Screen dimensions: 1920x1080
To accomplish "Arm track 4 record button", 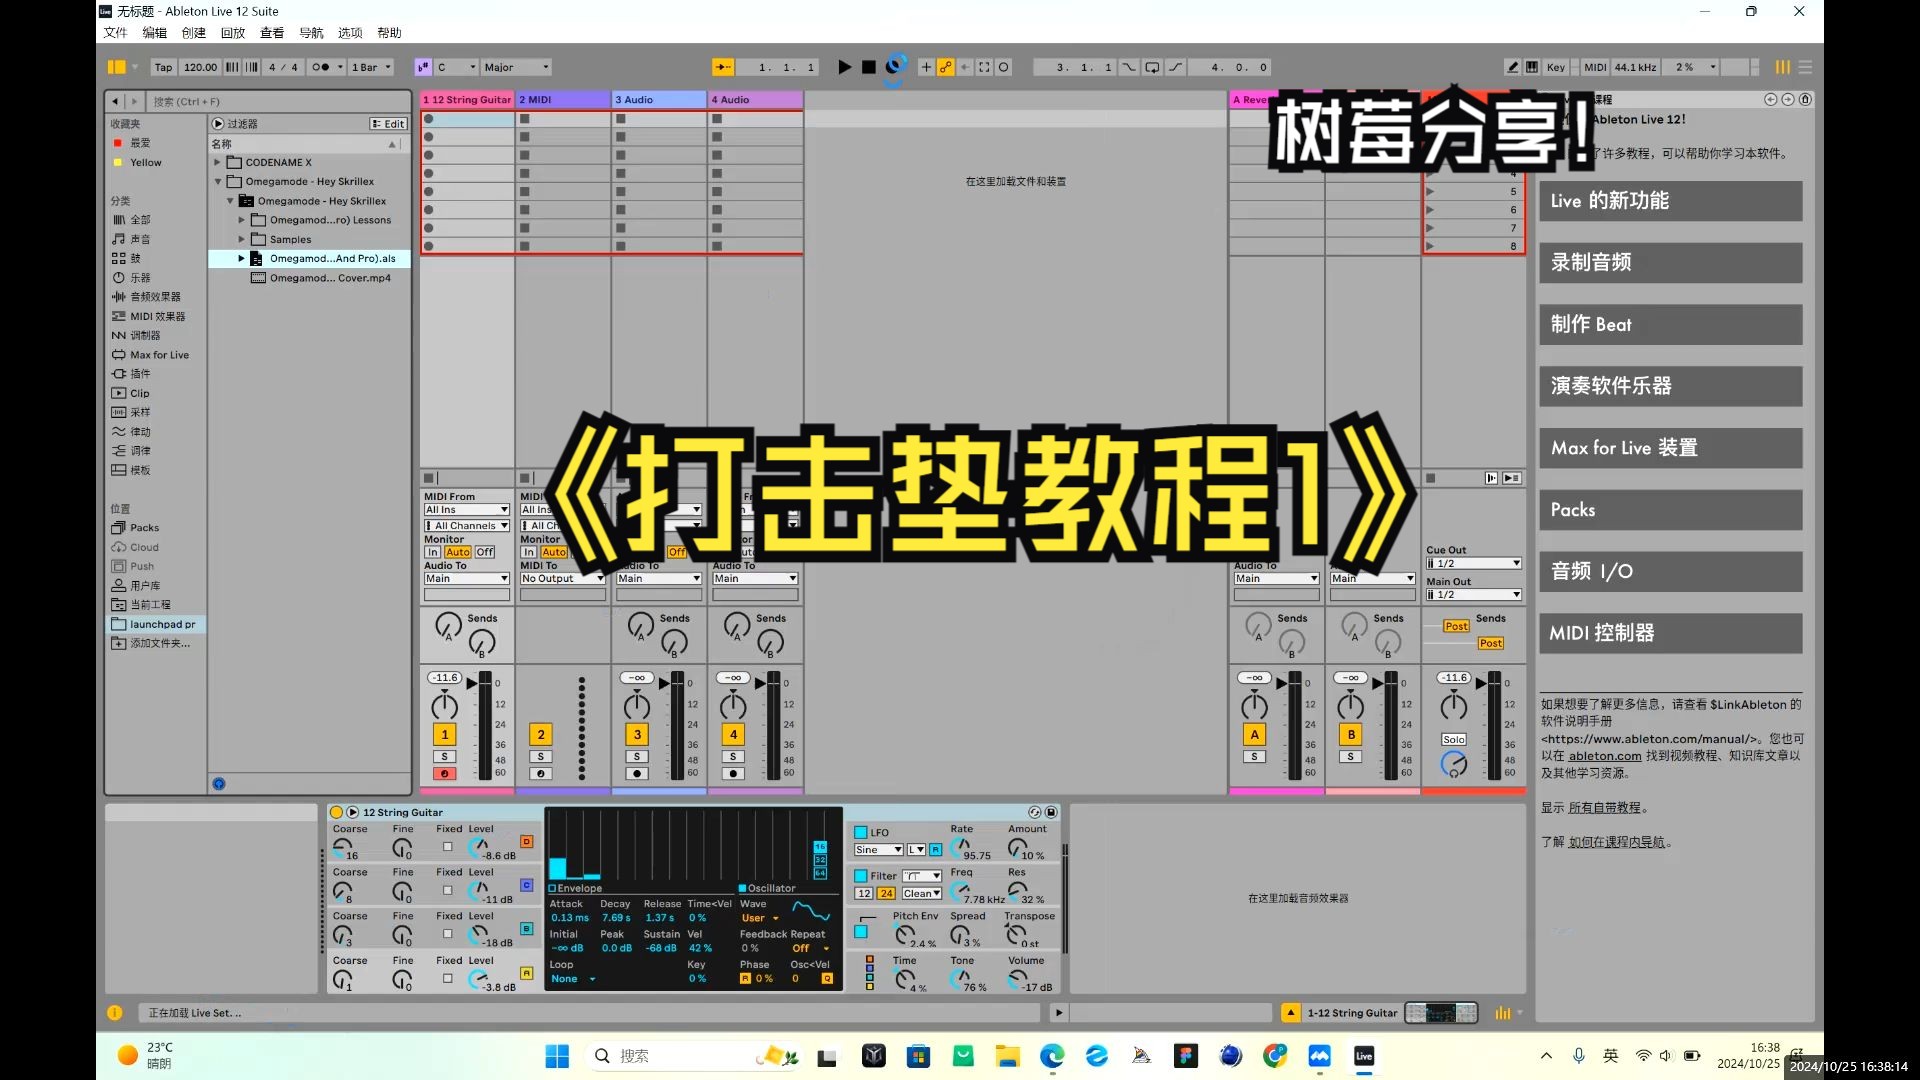I will 733,774.
